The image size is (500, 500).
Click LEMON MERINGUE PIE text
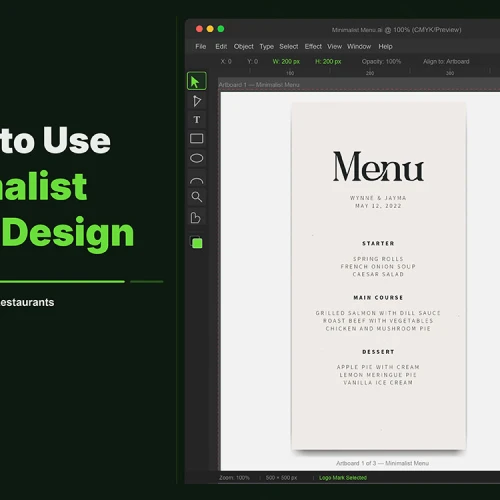click(x=378, y=375)
